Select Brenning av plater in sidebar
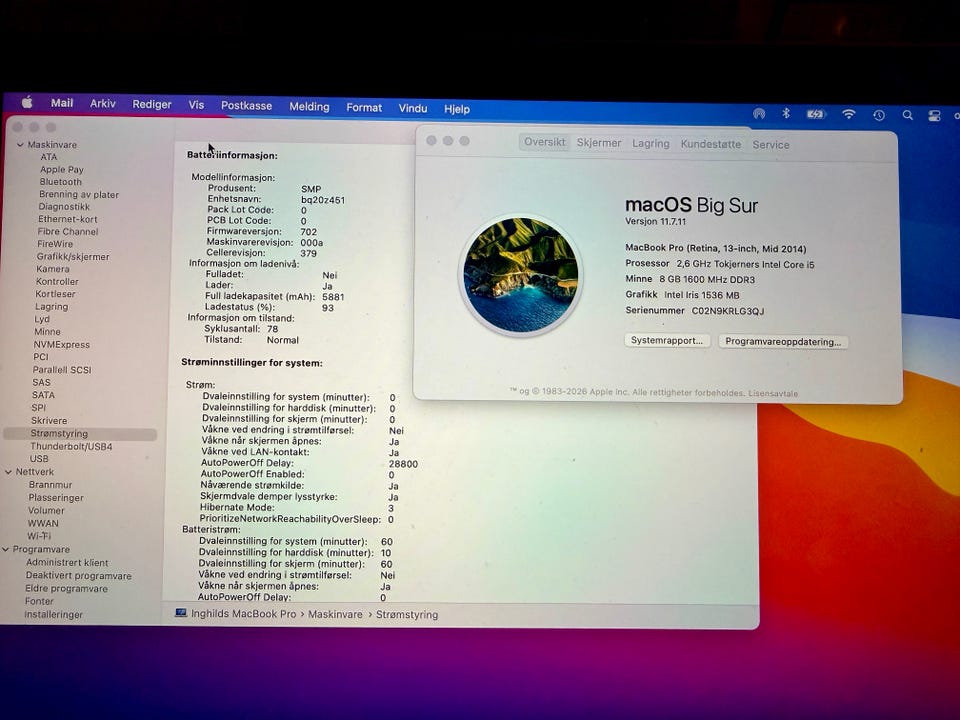960x720 pixels. tap(79, 194)
